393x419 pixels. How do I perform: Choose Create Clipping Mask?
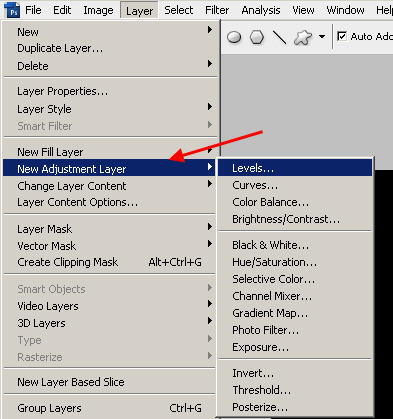(110, 262)
